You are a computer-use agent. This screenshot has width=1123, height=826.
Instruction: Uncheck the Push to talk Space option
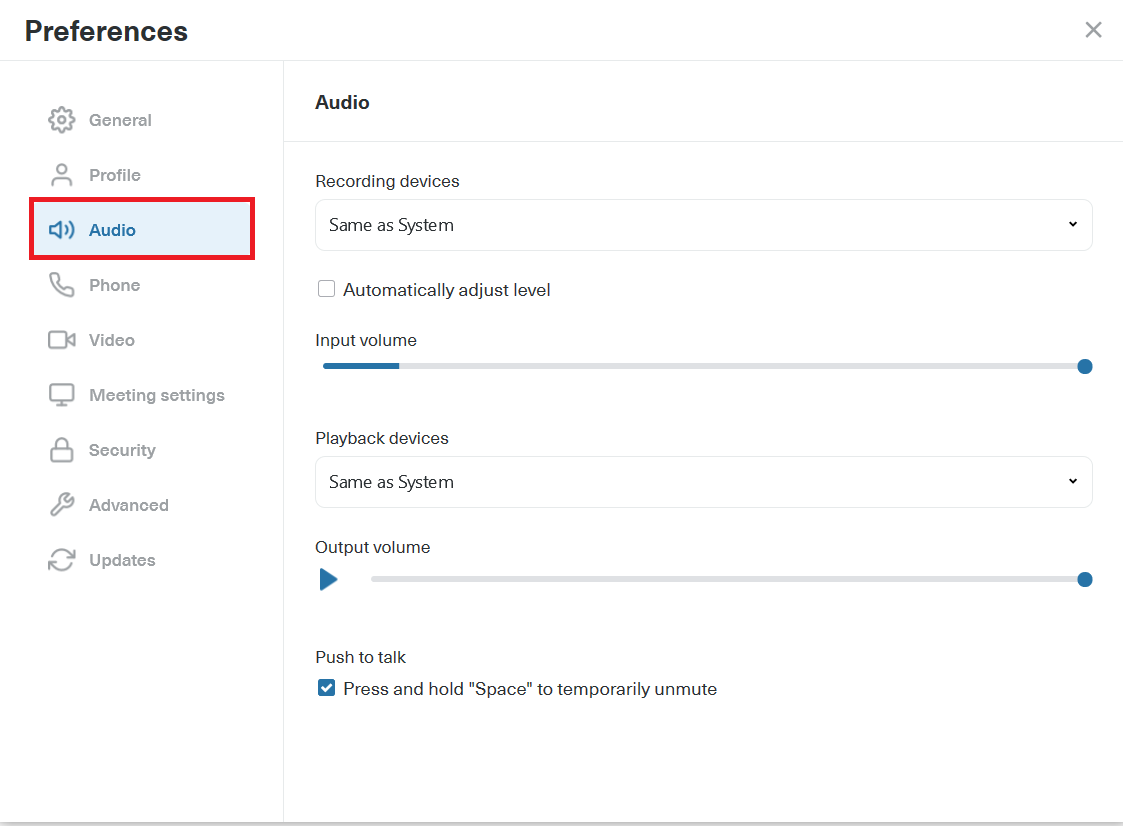coord(326,687)
